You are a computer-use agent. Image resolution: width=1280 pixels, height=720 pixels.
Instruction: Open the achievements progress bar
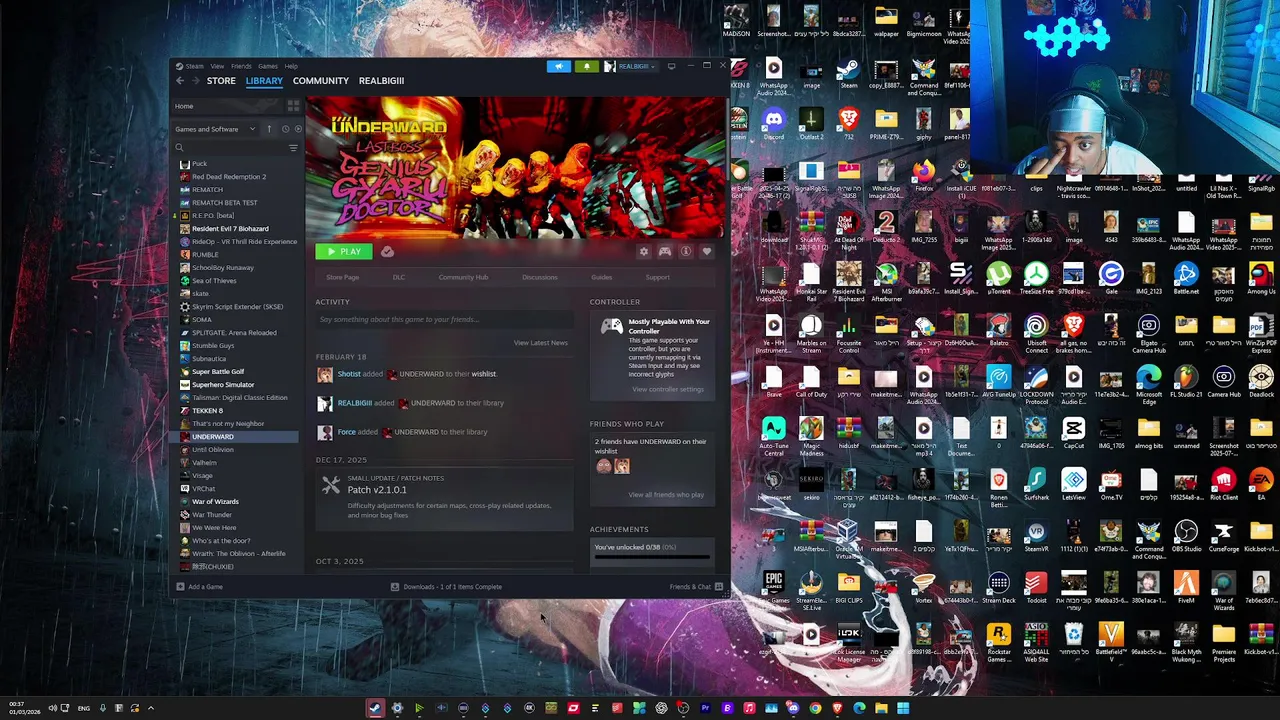[652, 557]
